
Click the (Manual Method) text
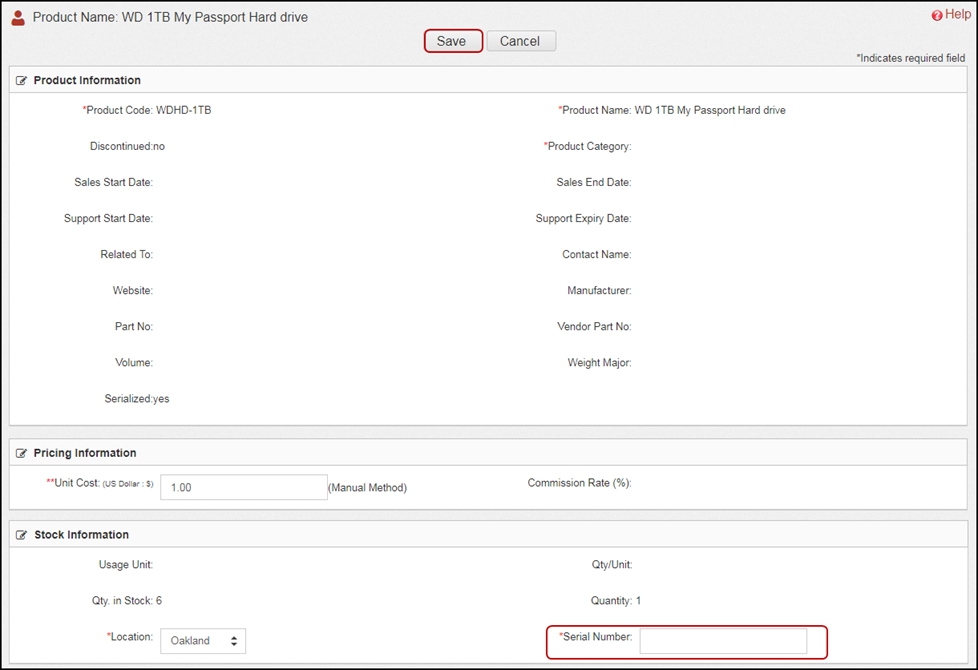pyautogui.click(x=367, y=488)
